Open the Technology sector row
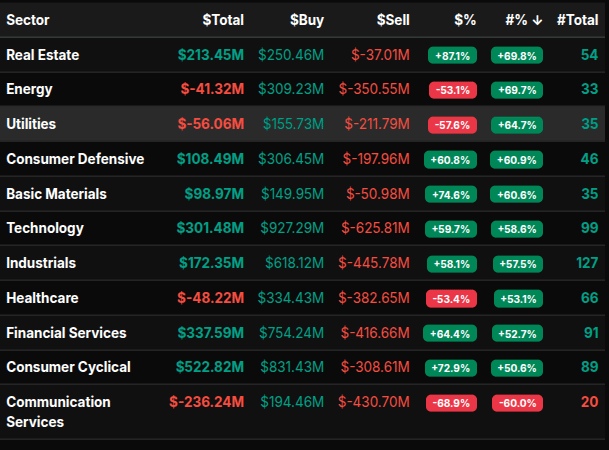Screen dimensions: 609x450 (x=45, y=228)
